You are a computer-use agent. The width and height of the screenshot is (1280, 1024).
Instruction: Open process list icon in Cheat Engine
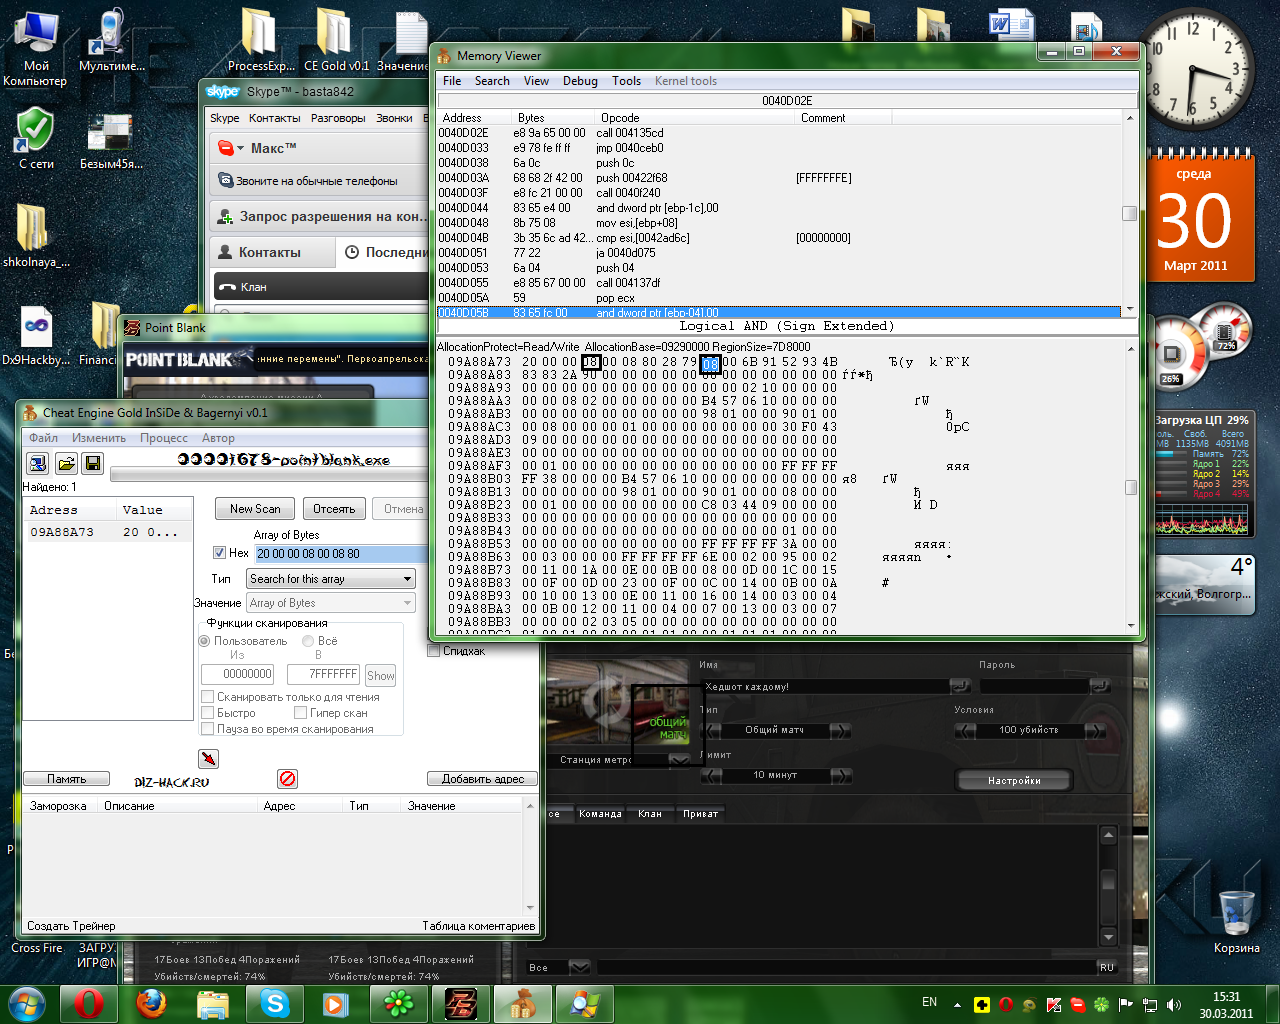click(x=37, y=463)
